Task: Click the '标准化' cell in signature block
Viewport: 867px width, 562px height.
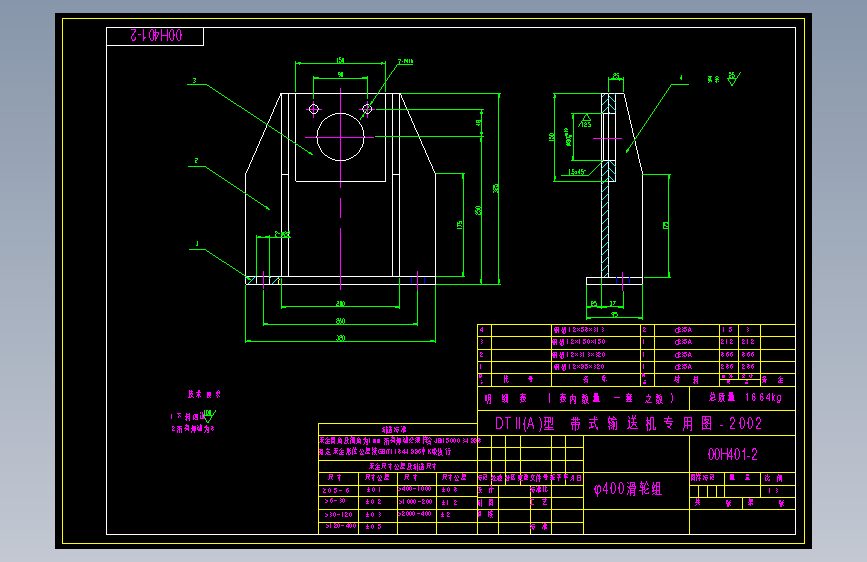Action: tap(539, 490)
